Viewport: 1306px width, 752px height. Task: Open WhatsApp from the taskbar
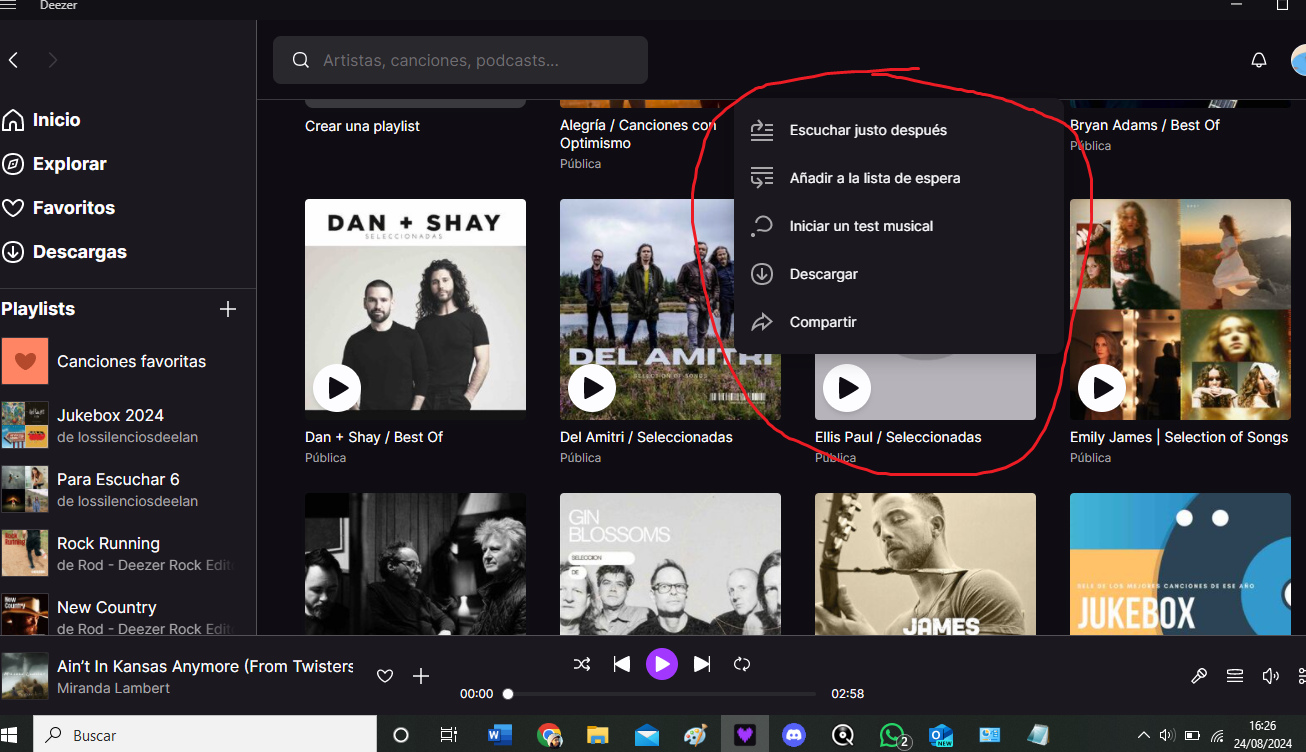[x=893, y=735]
